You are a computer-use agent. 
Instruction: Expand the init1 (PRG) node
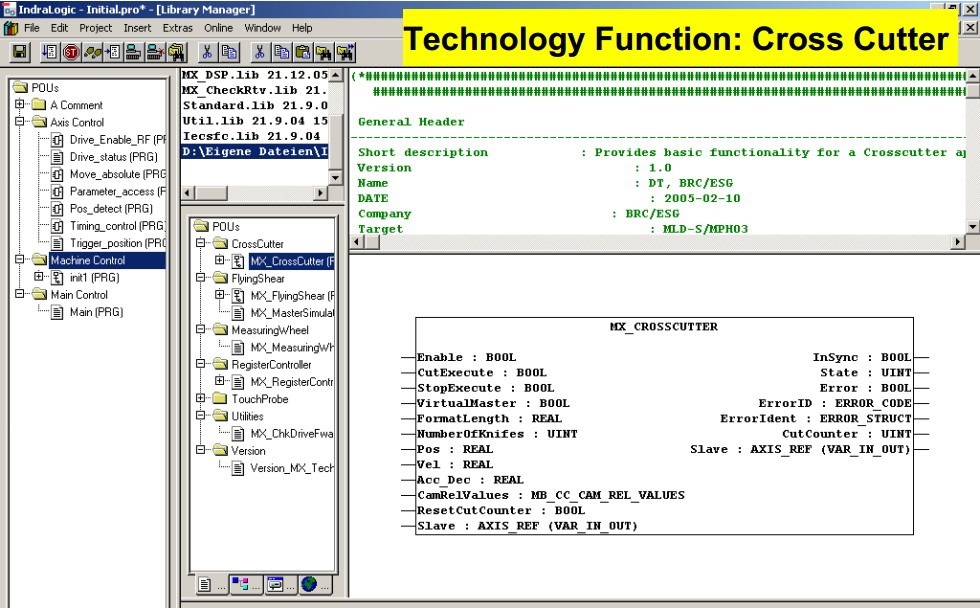click(x=39, y=276)
